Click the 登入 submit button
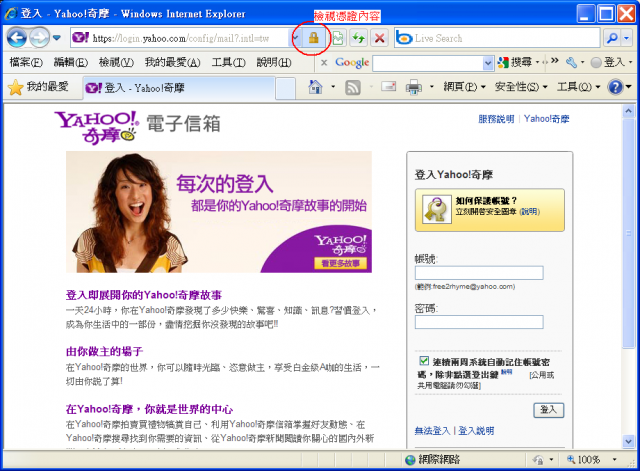The width and height of the screenshot is (640, 471). 549,410
